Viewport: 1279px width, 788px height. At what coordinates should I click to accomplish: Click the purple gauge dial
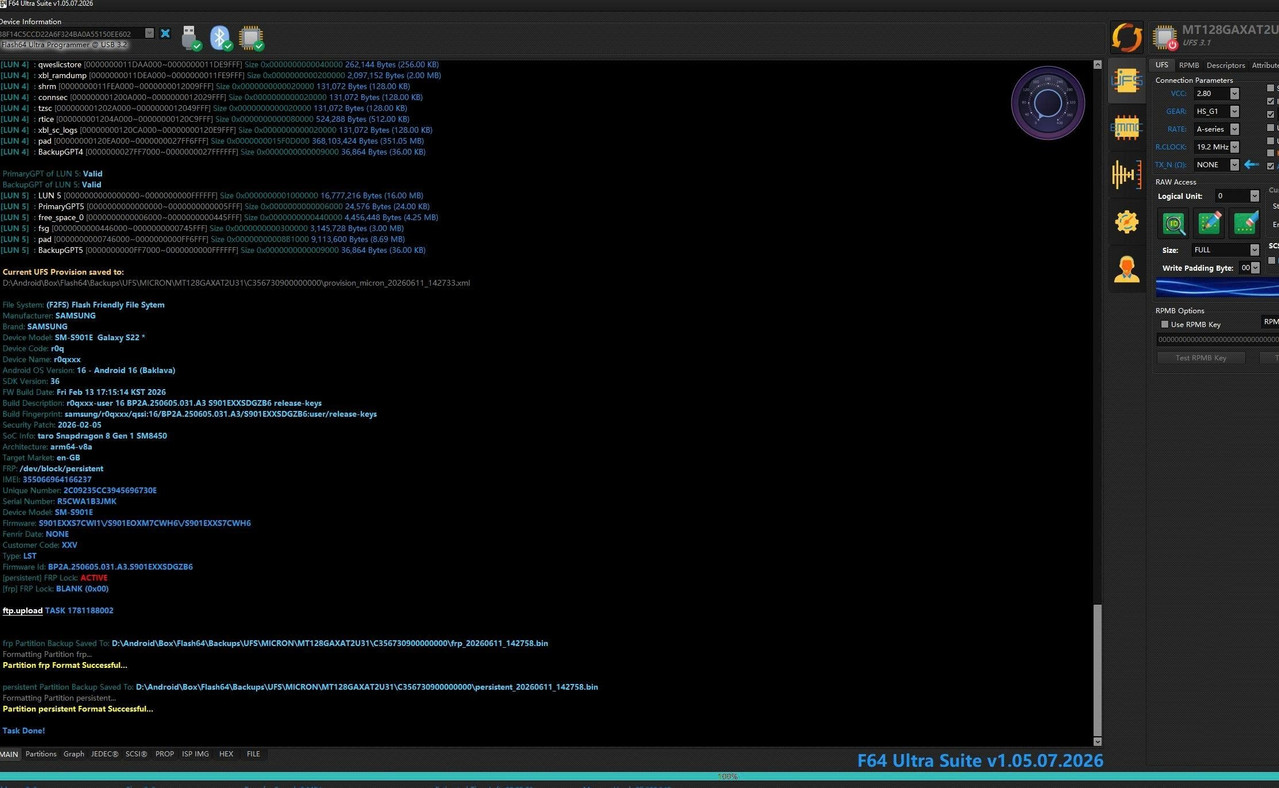[x=1048, y=103]
